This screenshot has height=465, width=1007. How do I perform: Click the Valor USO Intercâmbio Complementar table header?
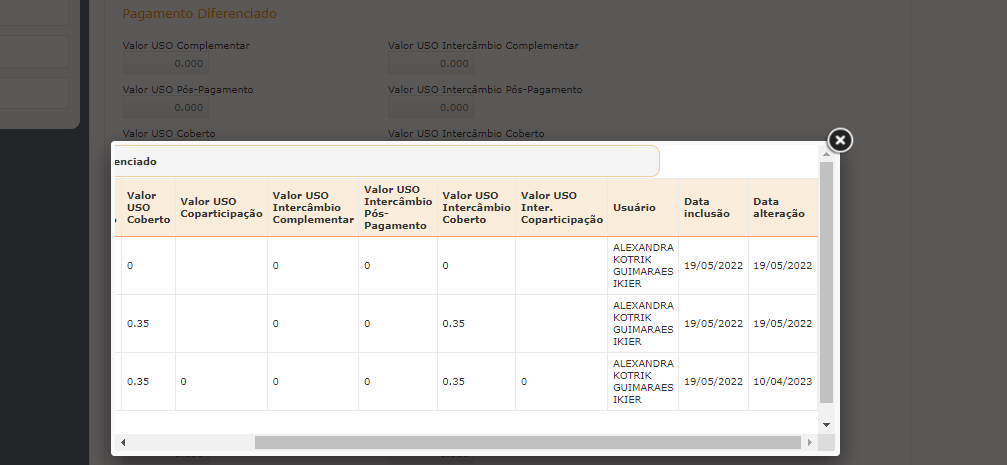pyautogui.click(x=312, y=207)
